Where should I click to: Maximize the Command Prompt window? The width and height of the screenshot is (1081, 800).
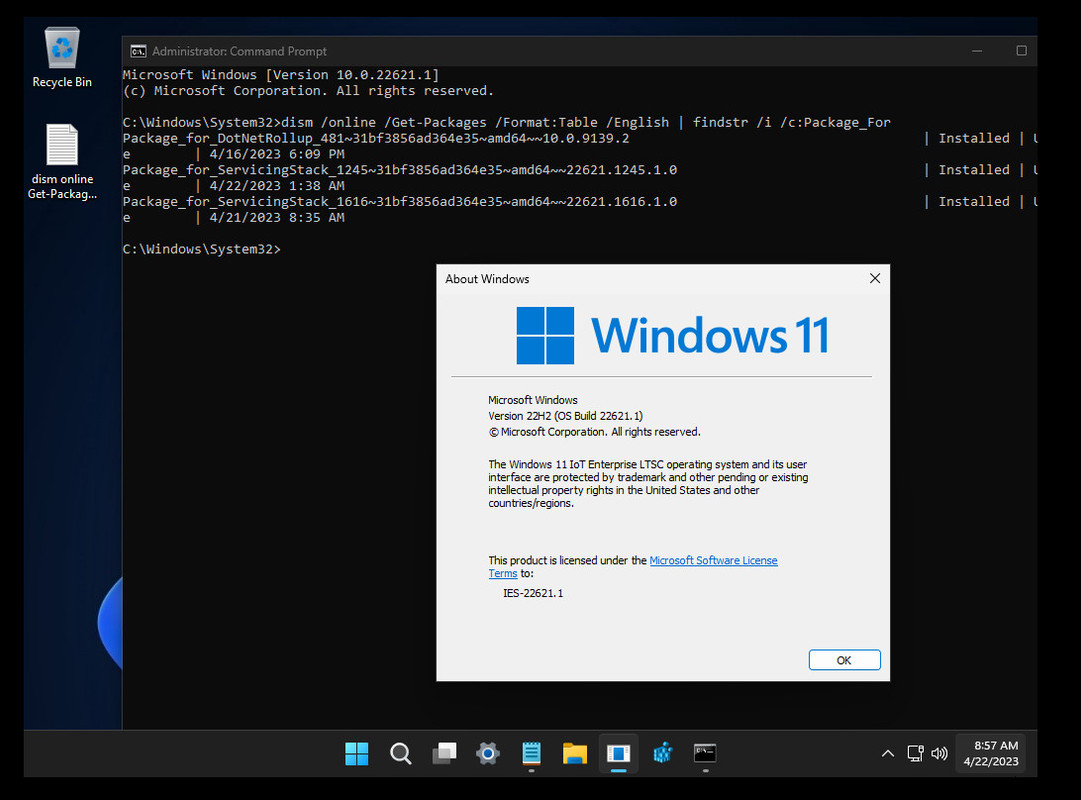[1021, 51]
